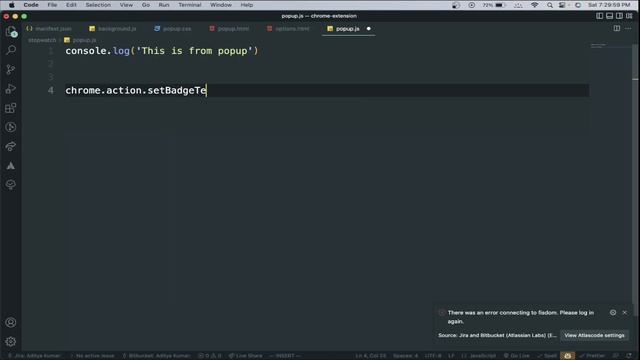Click the popup.js breadcrumb item
640x360 pixels.
[x=80, y=40]
